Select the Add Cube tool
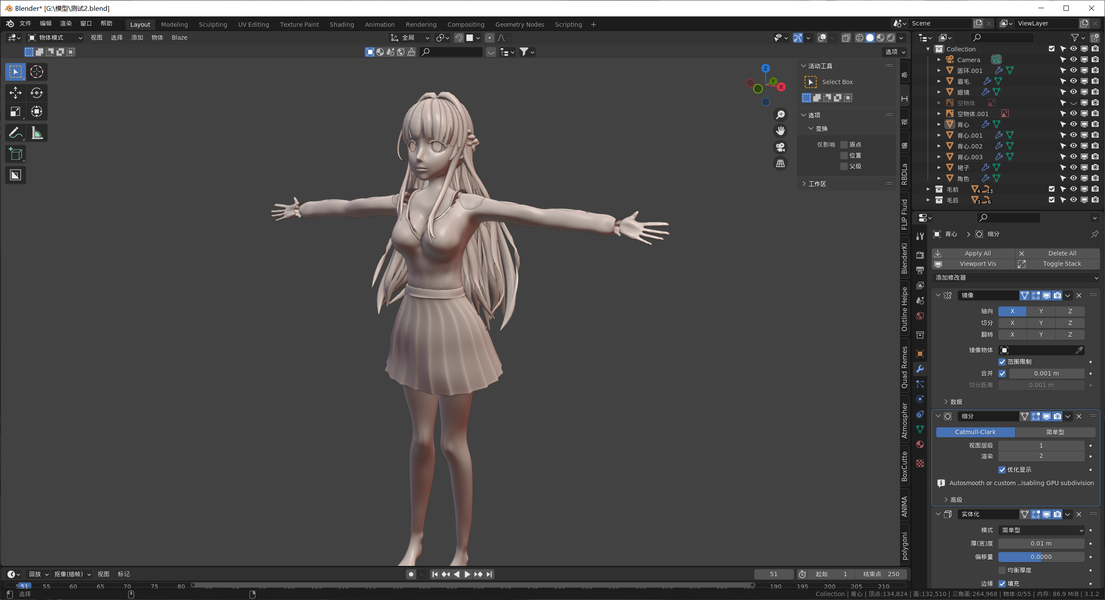Viewport: 1105px width, 600px height. click(x=16, y=154)
